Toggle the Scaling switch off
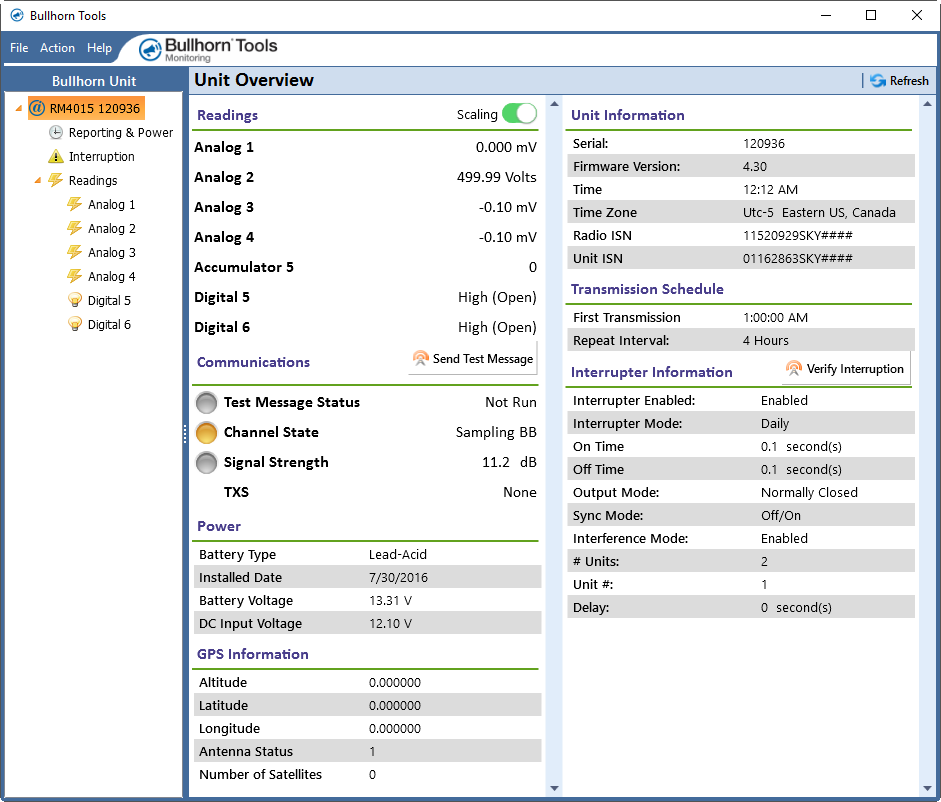The height and width of the screenshot is (802, 941). [x=519, y=113]
